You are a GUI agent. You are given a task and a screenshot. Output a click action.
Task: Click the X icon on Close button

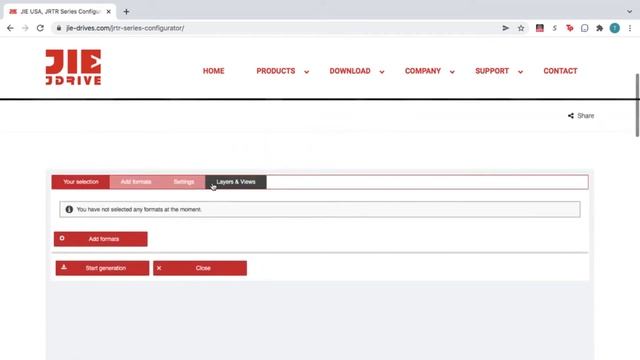pyautogui.click(x=159, y=268)
